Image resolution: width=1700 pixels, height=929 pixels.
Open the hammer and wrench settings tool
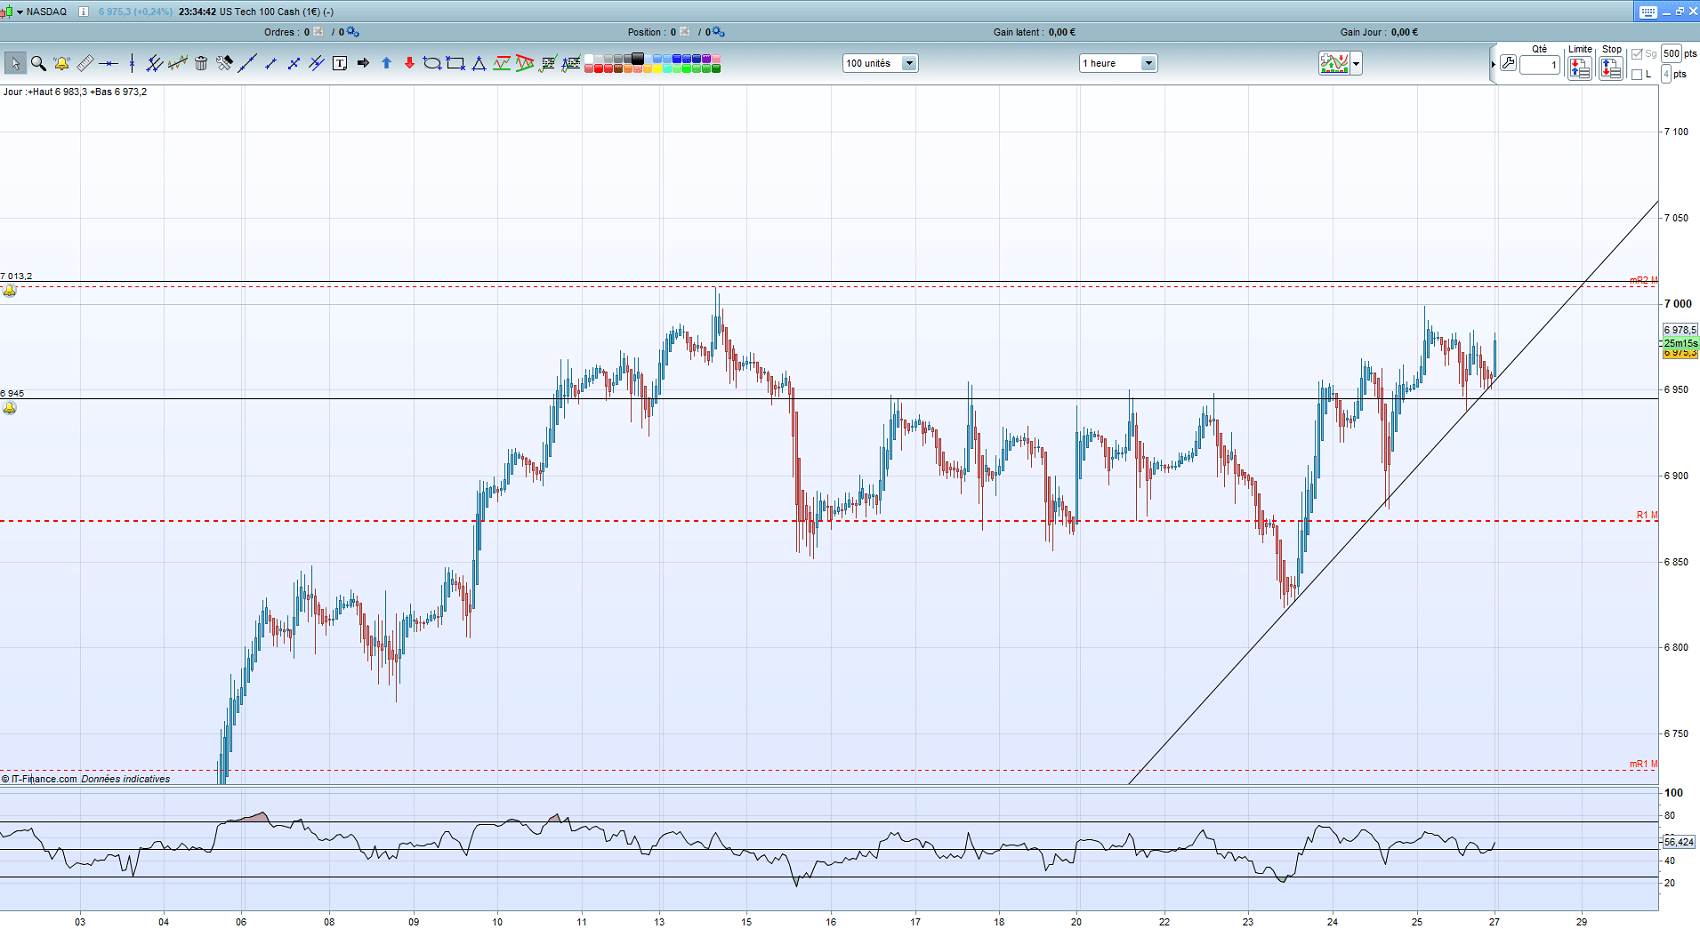tap(224, 63)
